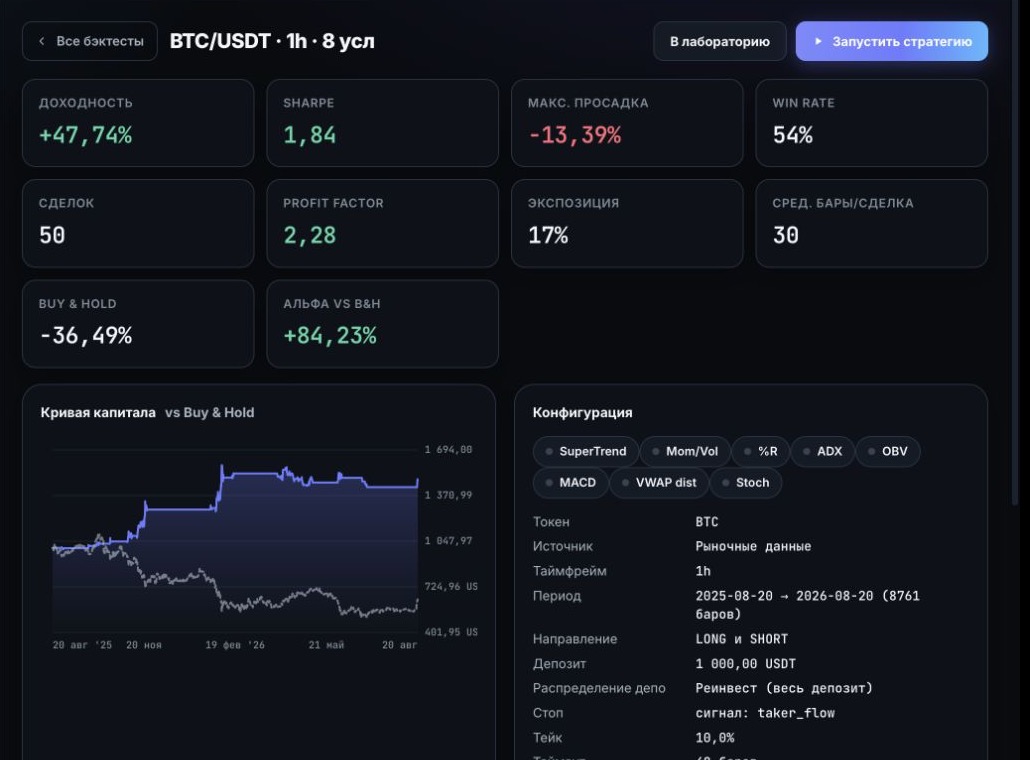Click the Депозит value 1 000,00 USDT
This screenshot has height=760, width=1030.
(x=746, y=664)
